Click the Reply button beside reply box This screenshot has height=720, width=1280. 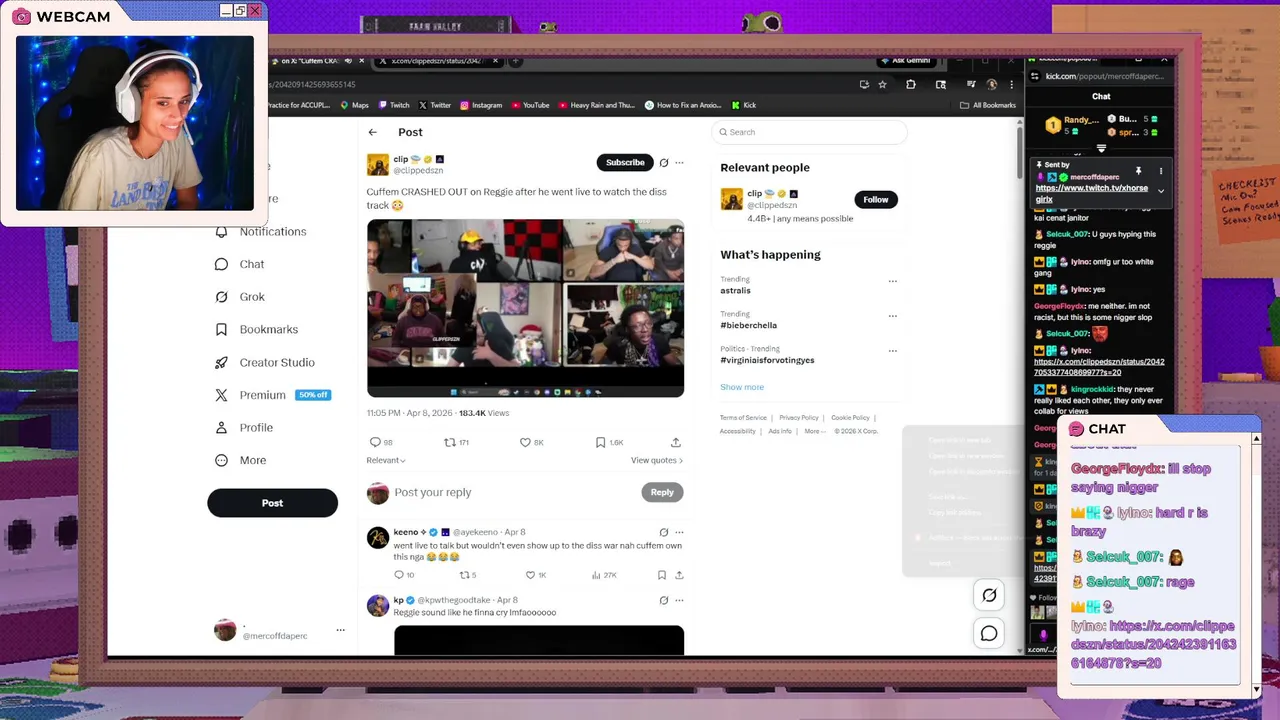(662, 492)
